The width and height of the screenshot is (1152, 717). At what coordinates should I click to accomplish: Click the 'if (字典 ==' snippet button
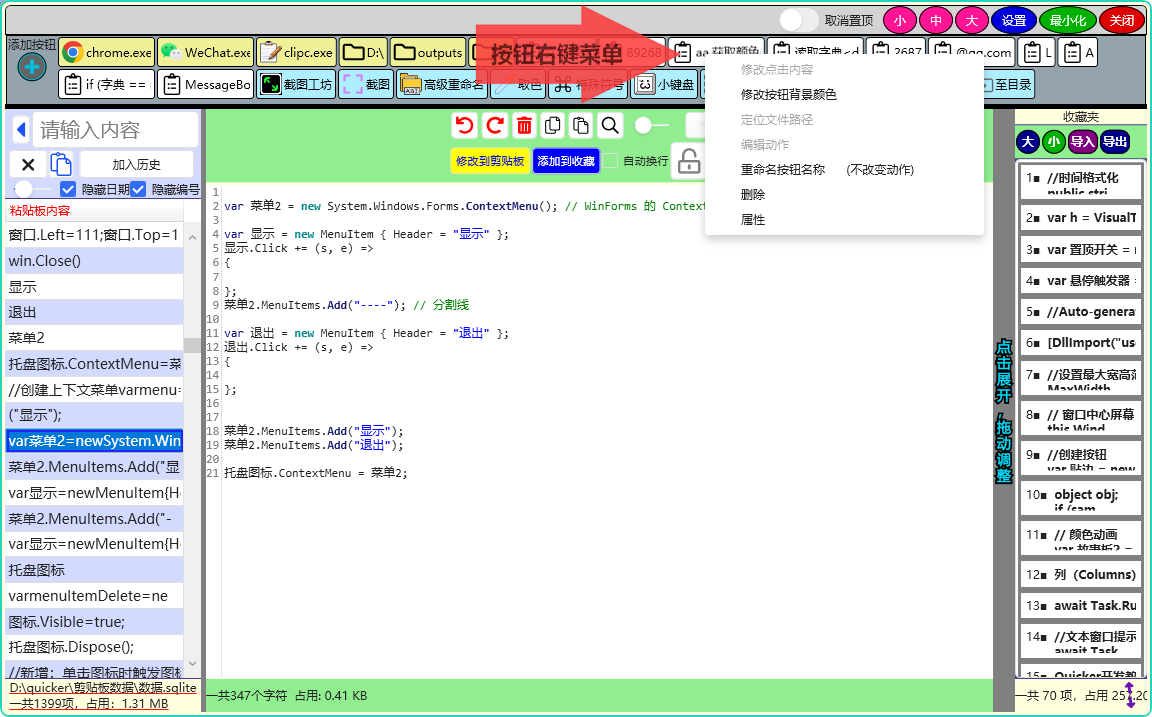107,84
